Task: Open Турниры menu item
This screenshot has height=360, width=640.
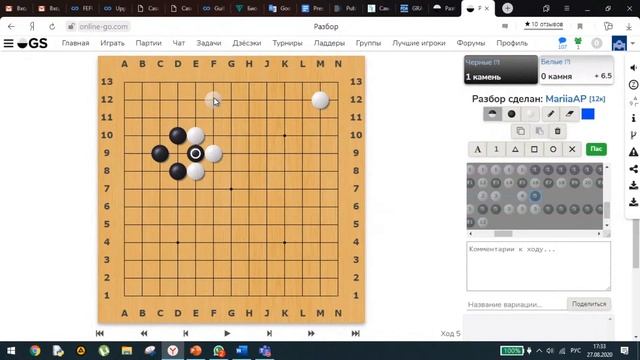Action: coord(287,43)
